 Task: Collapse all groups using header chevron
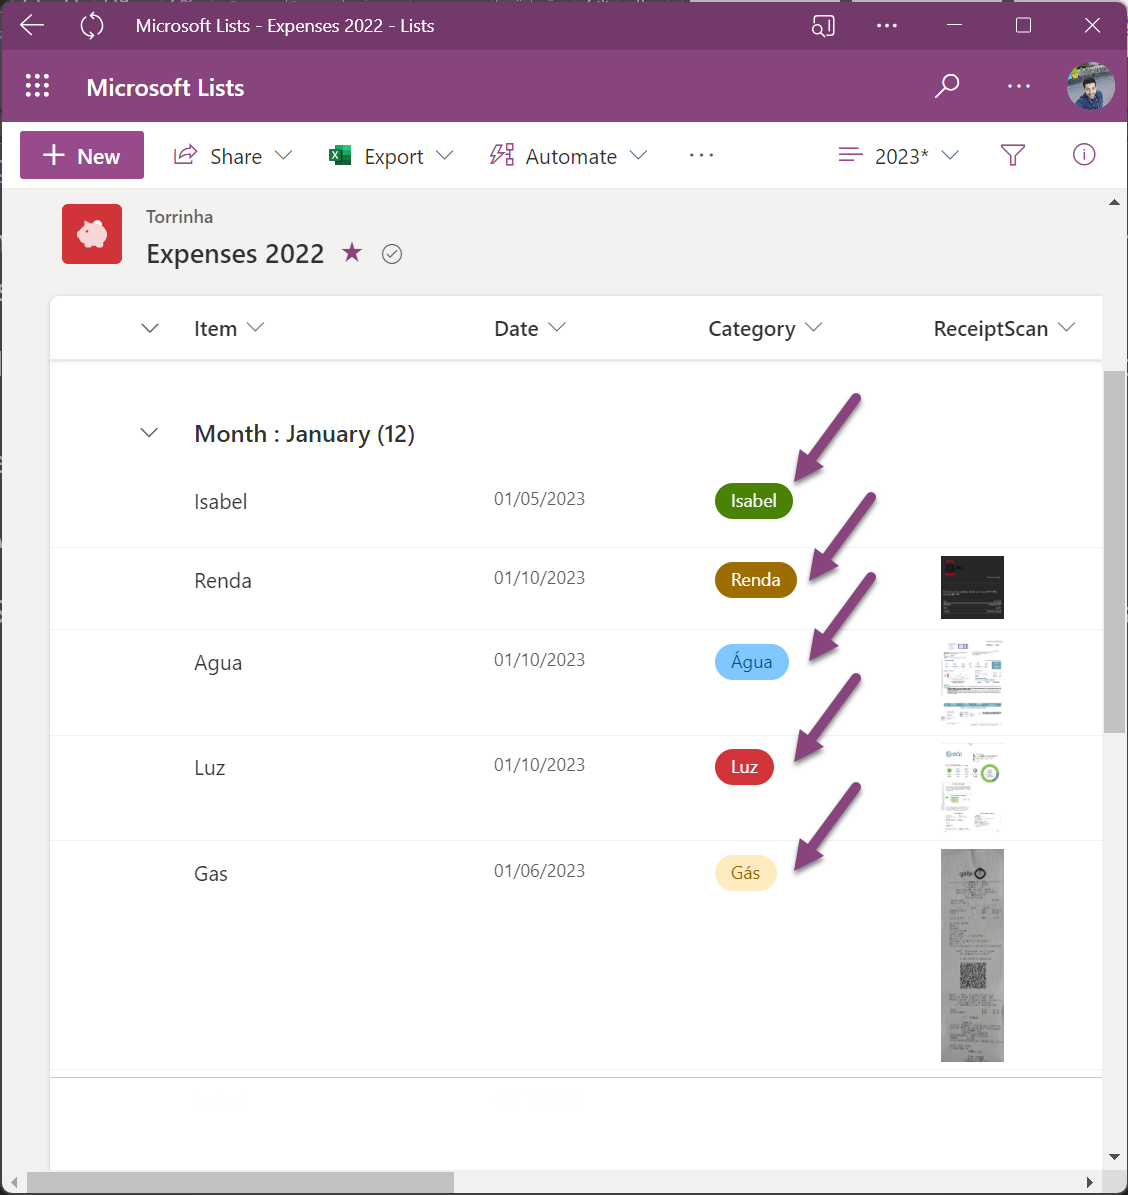pos(150,329)
